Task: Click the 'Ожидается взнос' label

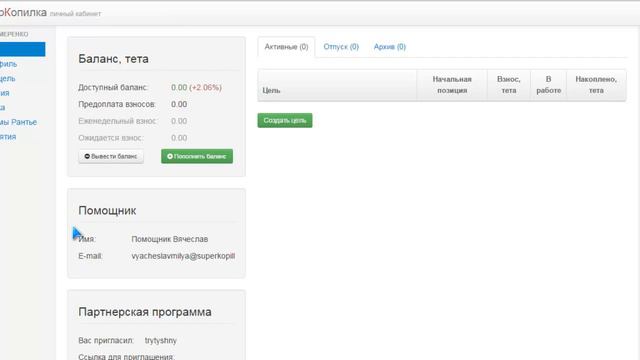Action: [x=111, y=138]
